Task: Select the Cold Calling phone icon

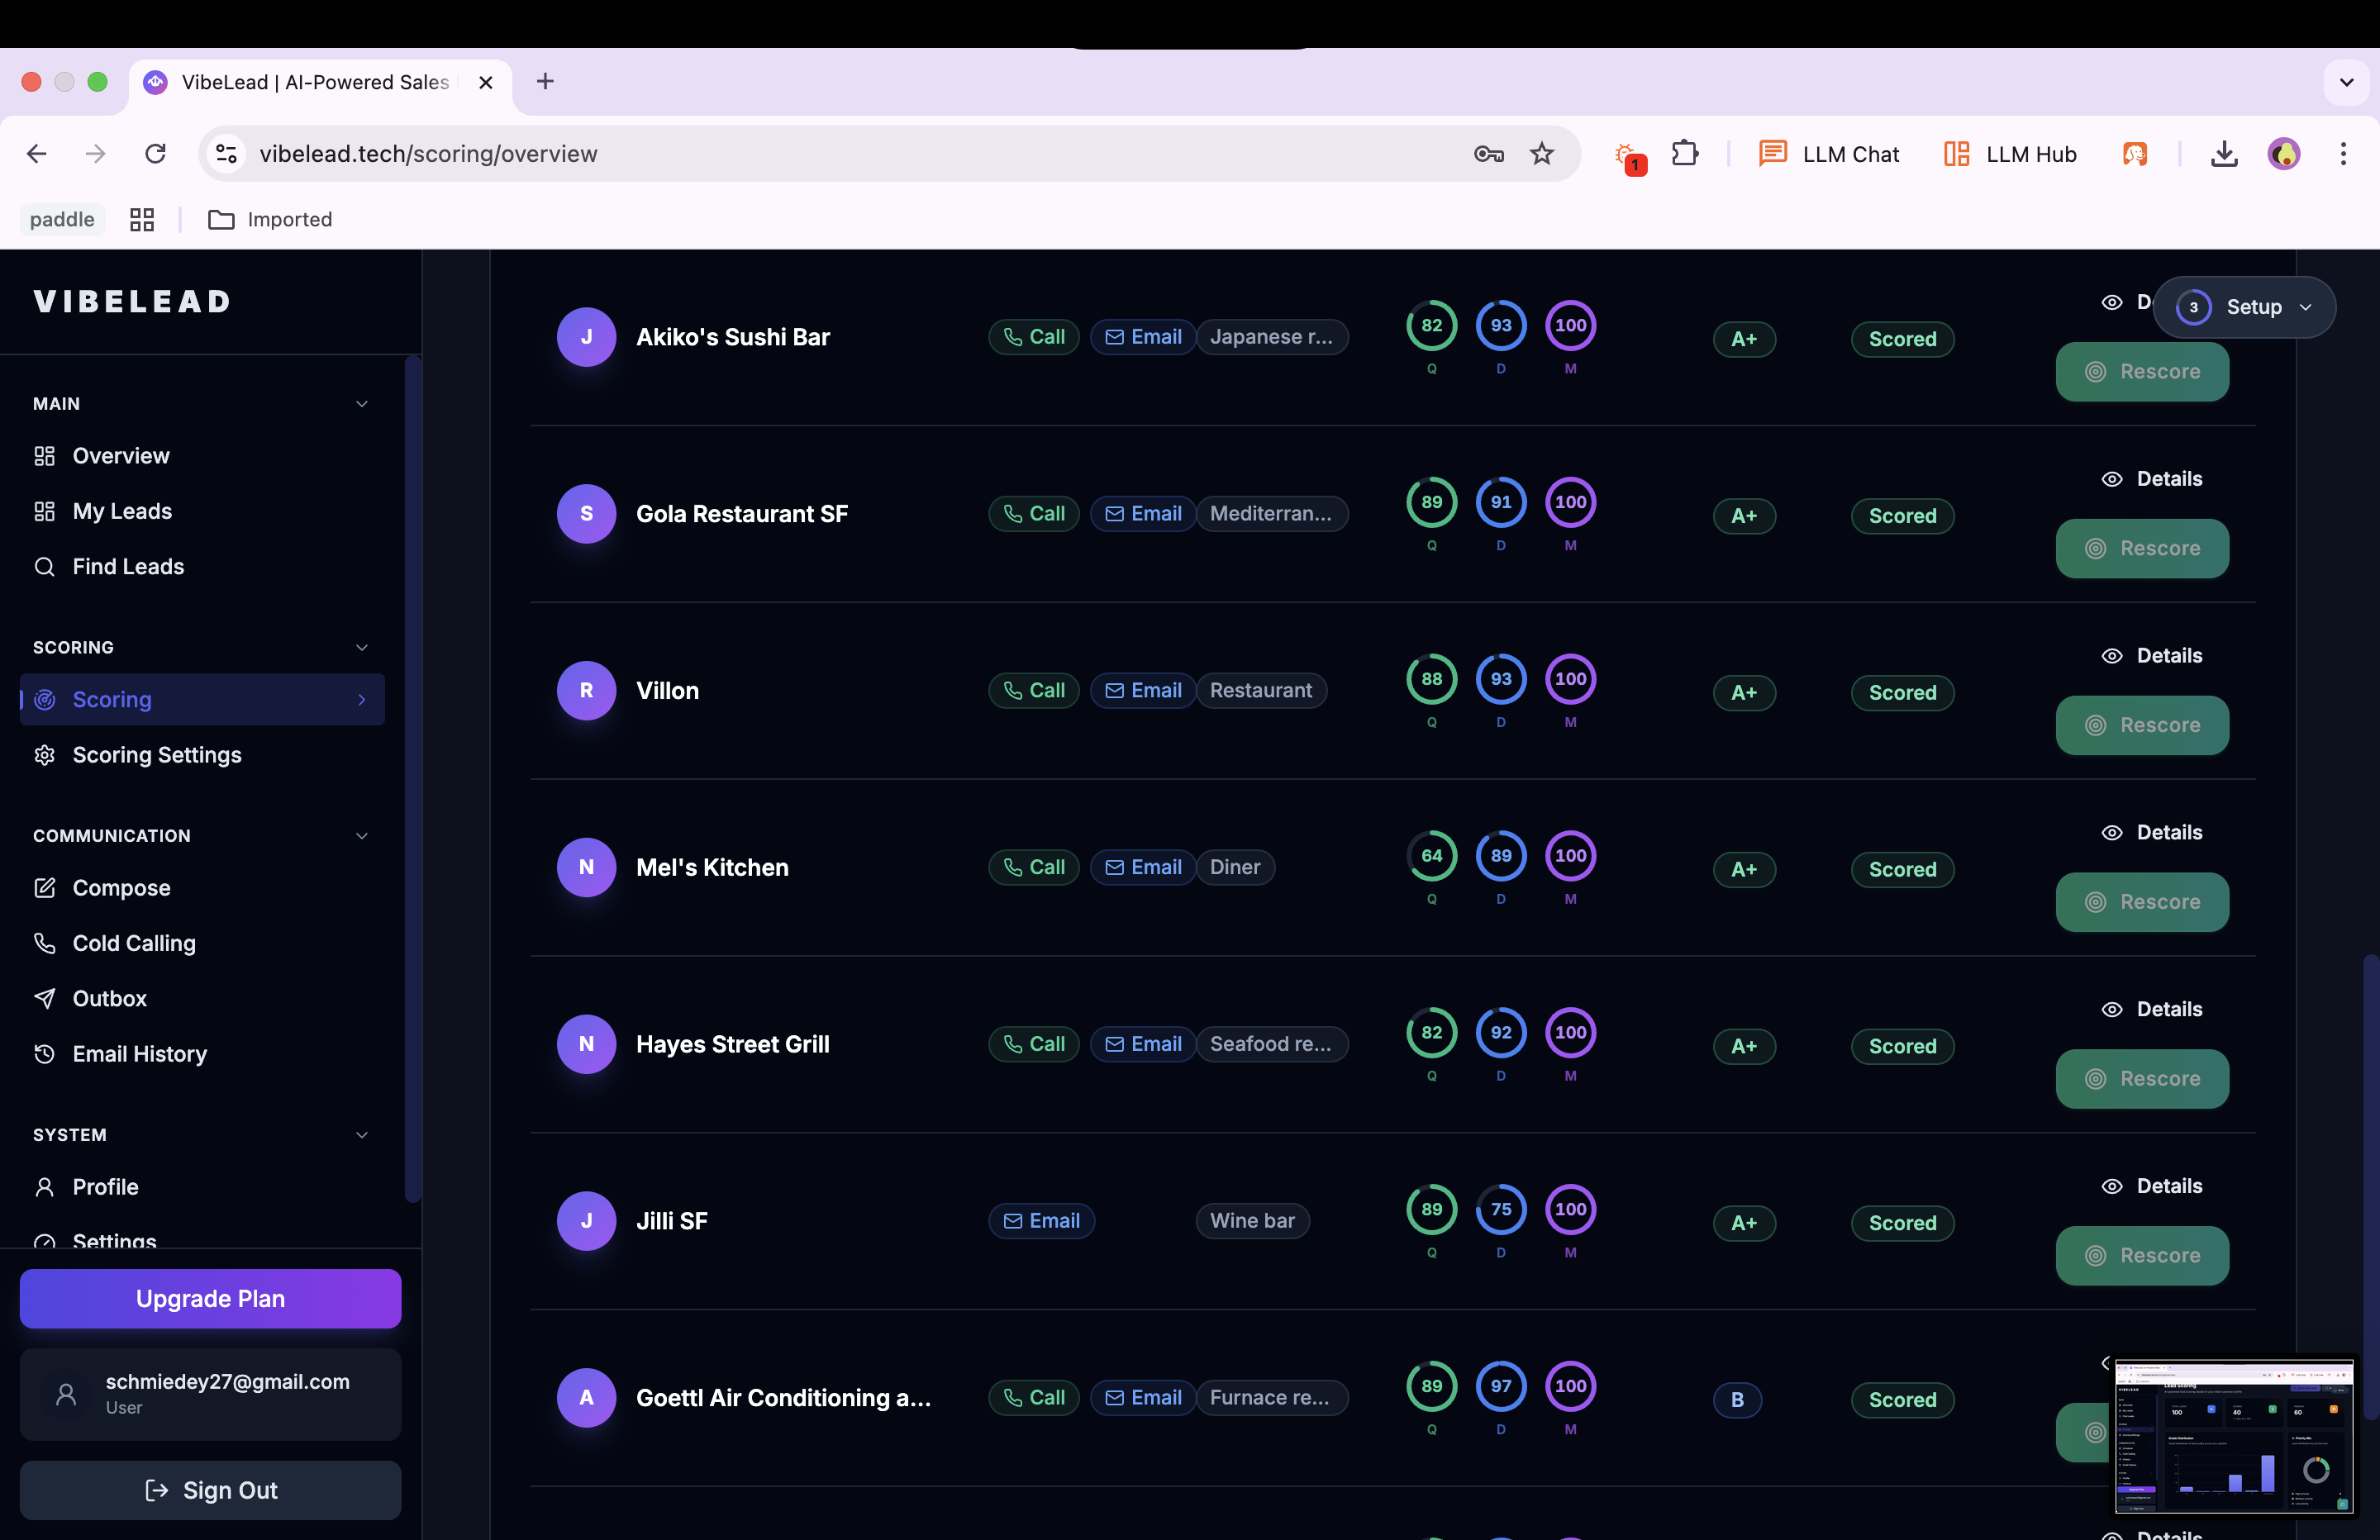Action: [45, 943]
